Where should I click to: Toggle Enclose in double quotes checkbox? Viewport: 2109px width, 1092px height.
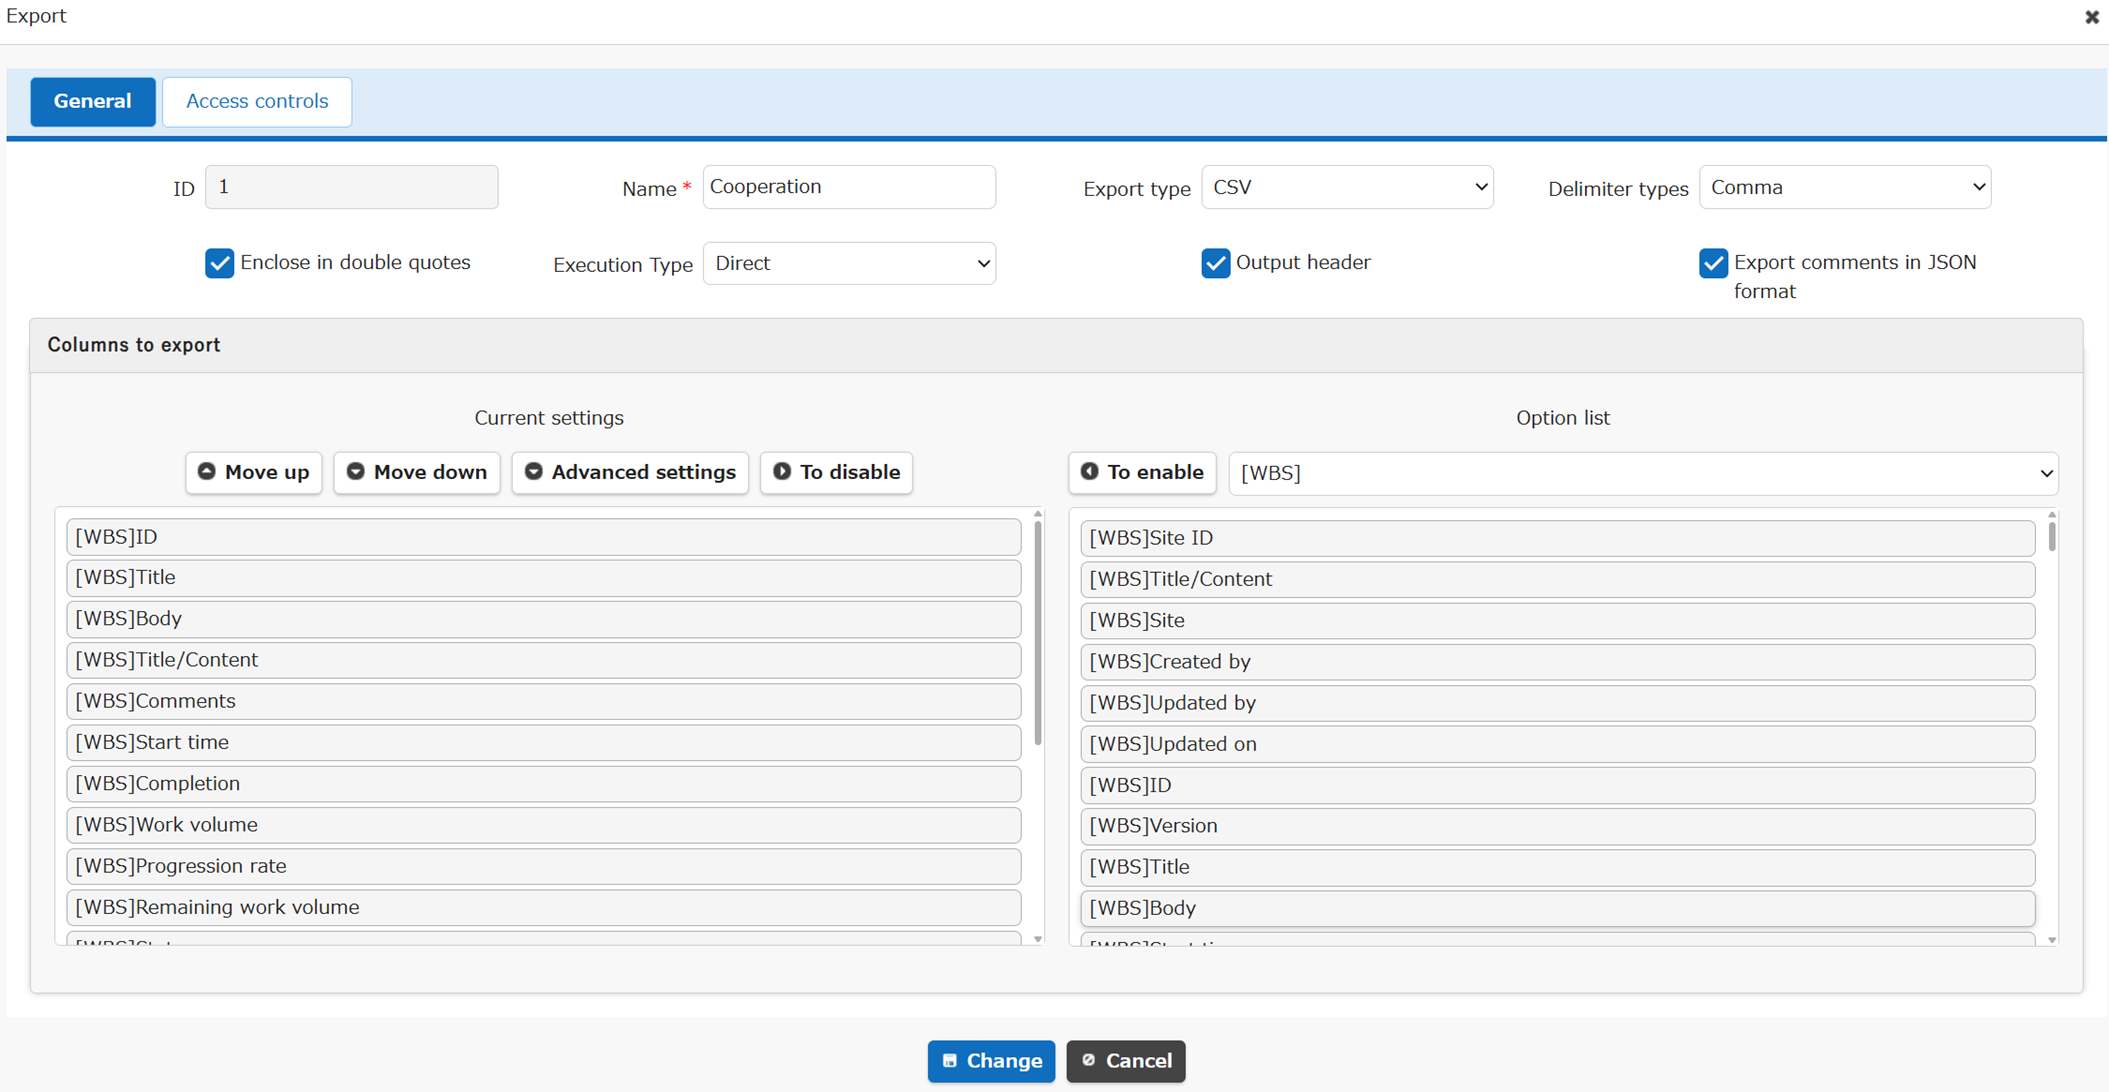219,263
